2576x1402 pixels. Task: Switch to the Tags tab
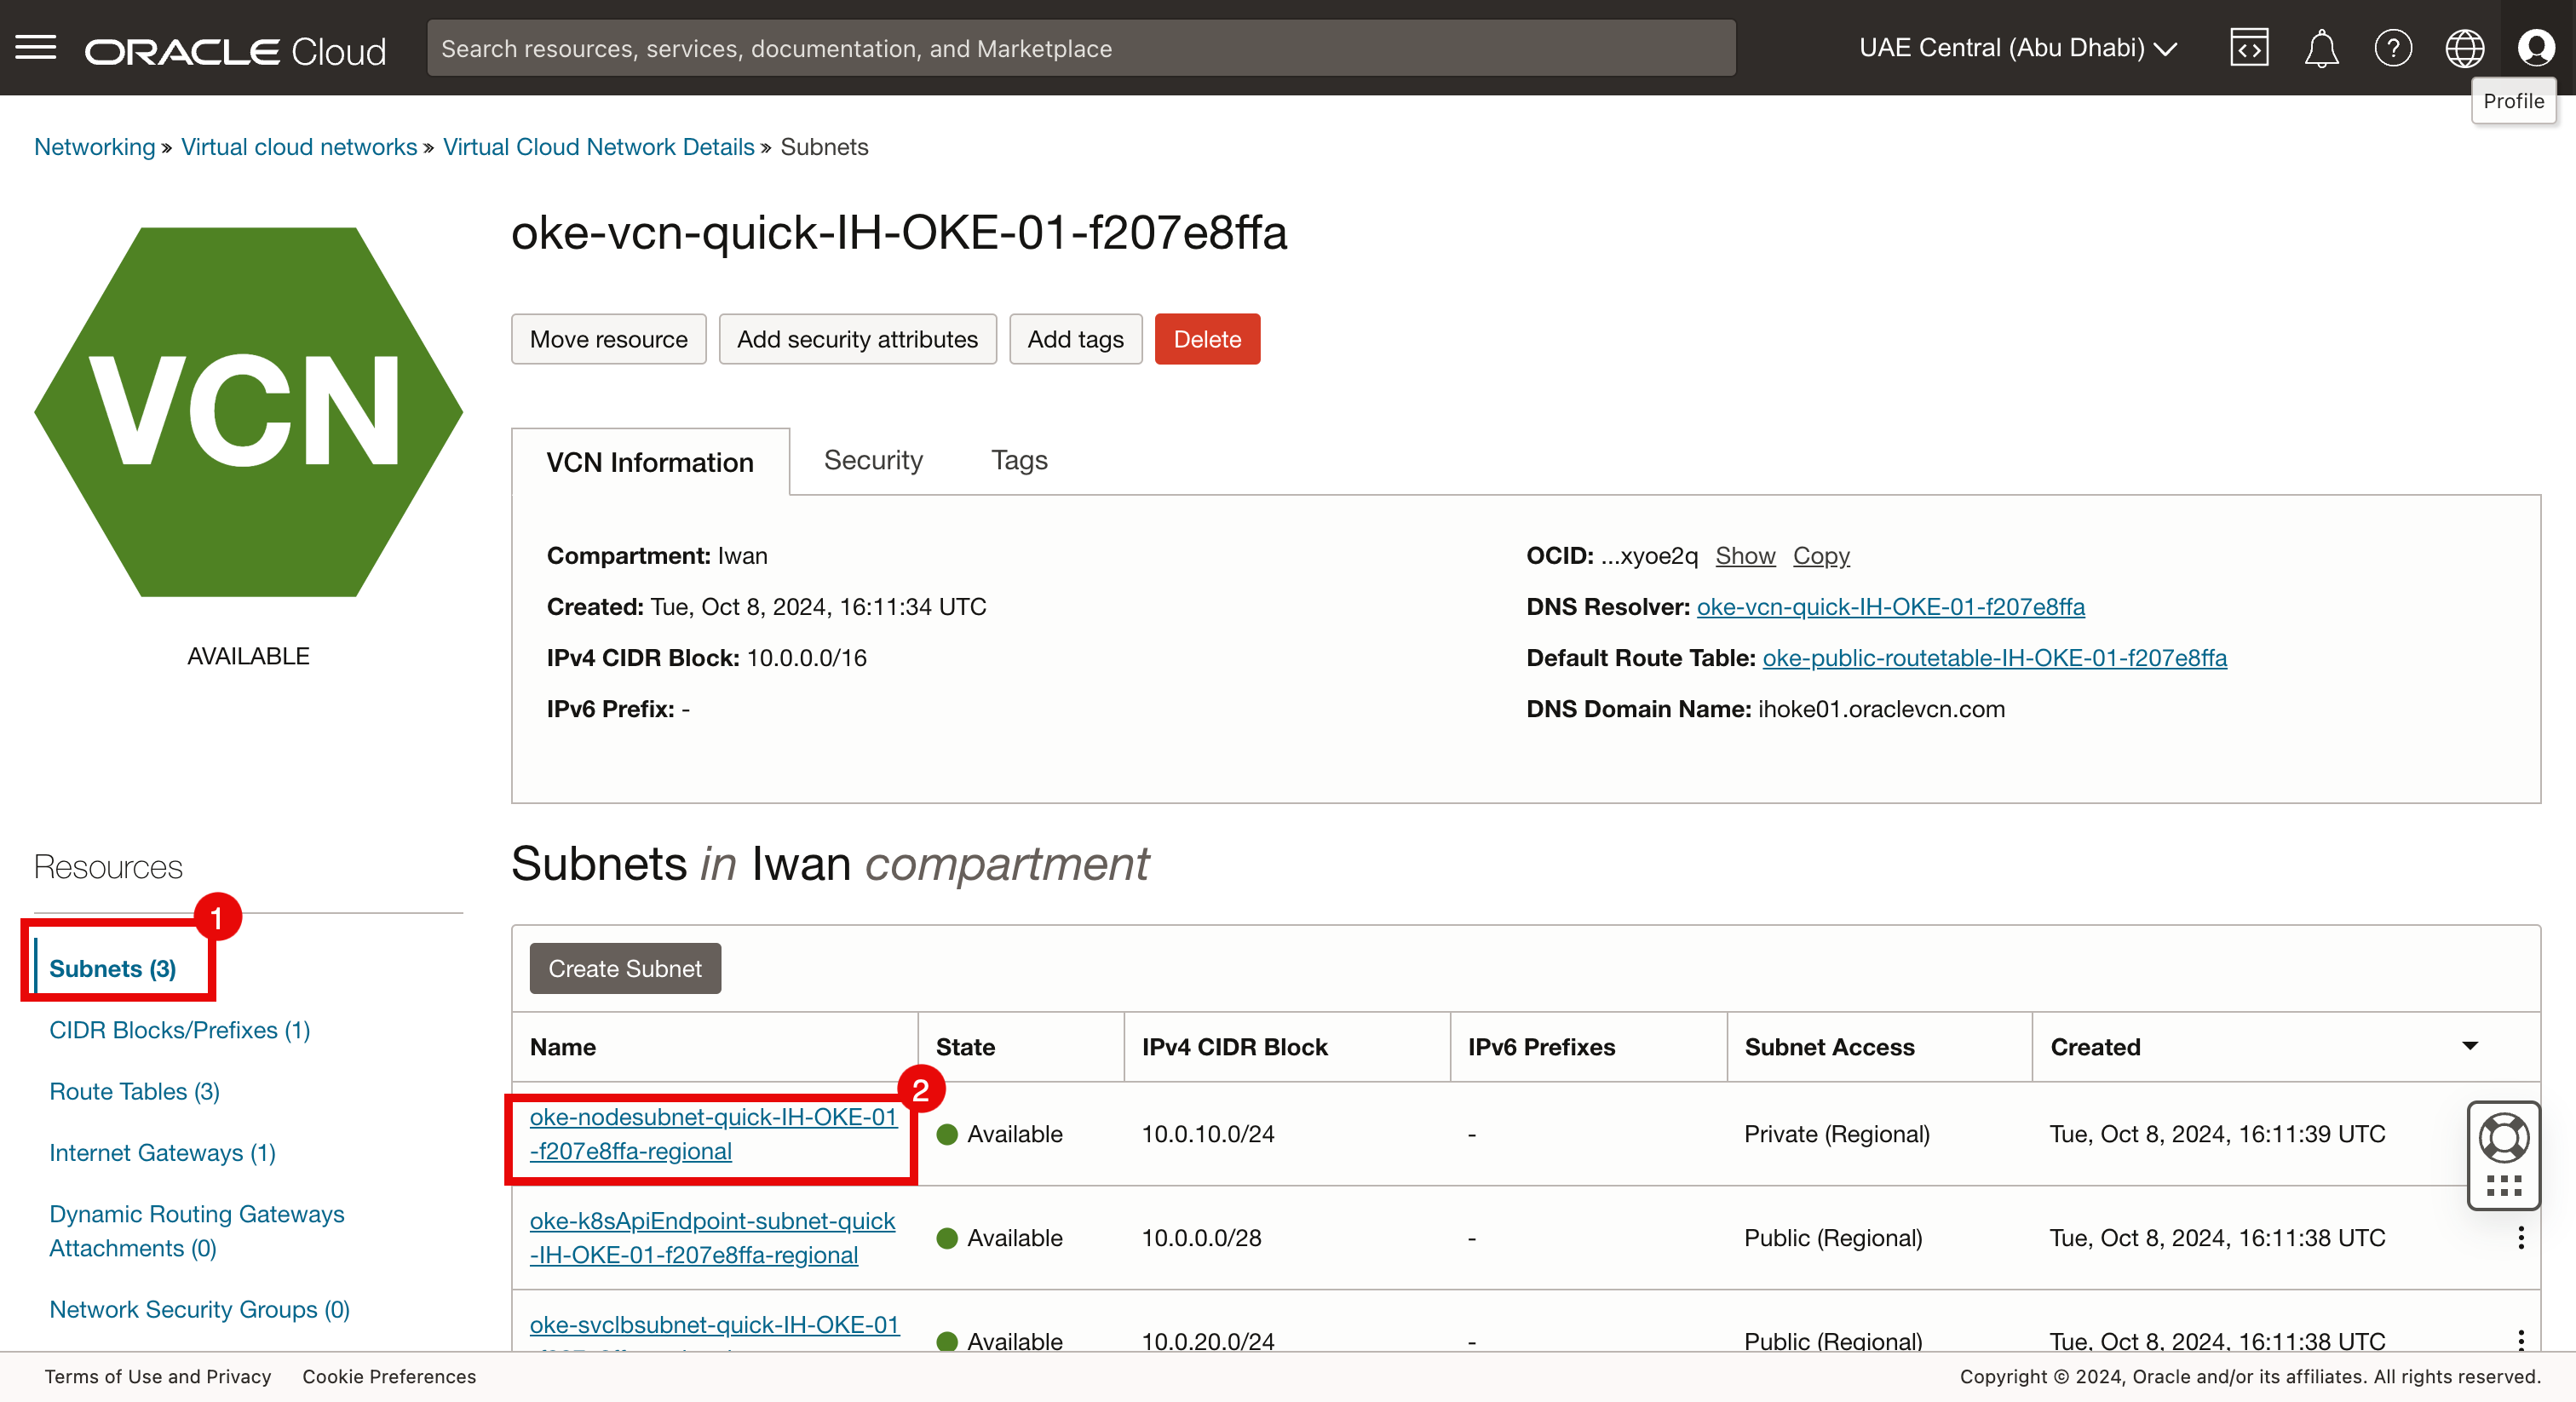click(x=1018, y=460)
